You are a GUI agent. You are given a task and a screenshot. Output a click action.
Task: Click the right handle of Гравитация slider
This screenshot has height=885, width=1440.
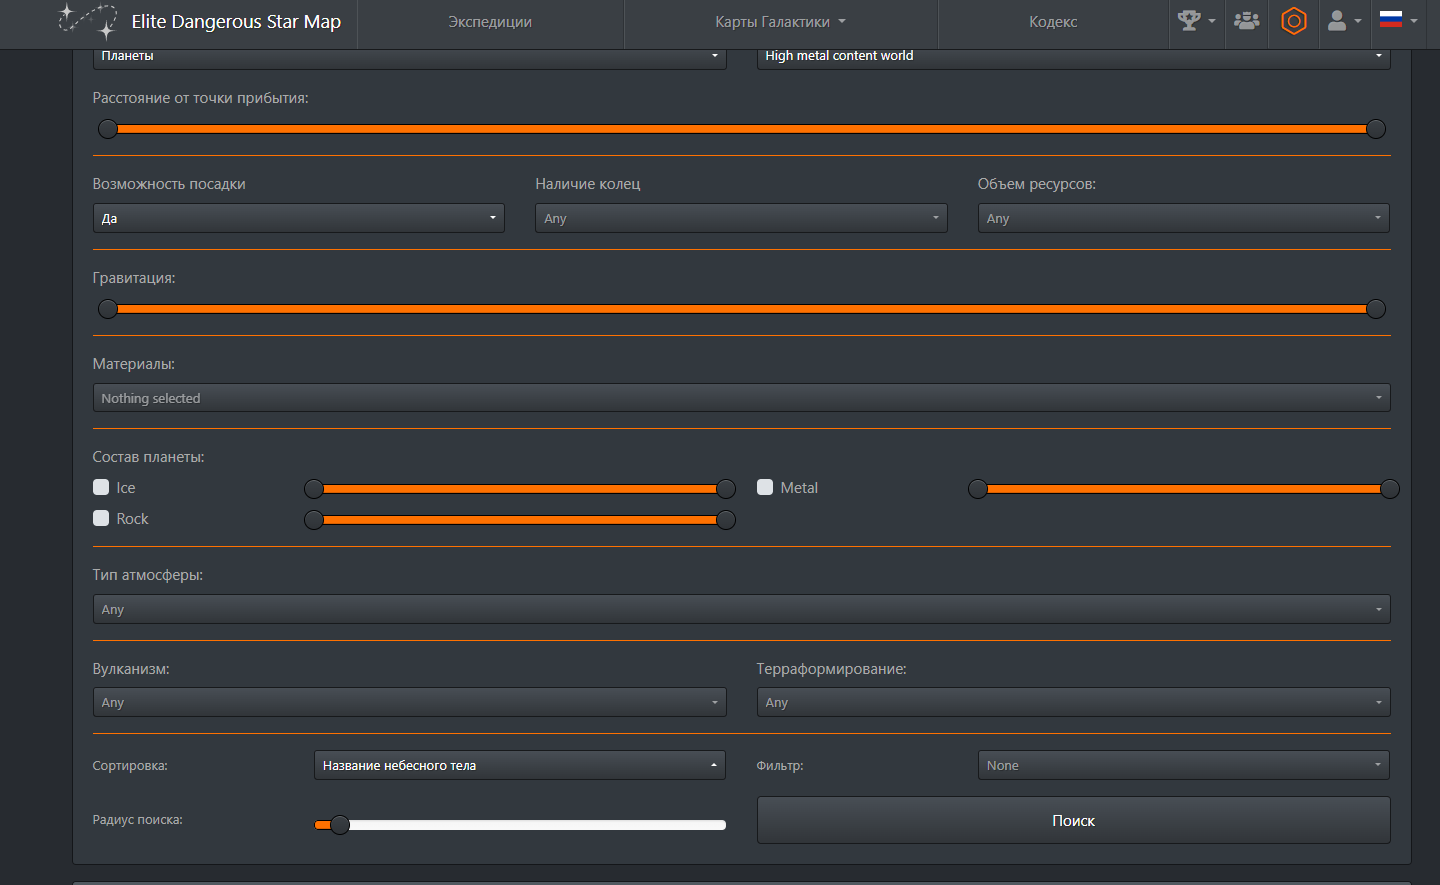click(x=1376, y=309)
